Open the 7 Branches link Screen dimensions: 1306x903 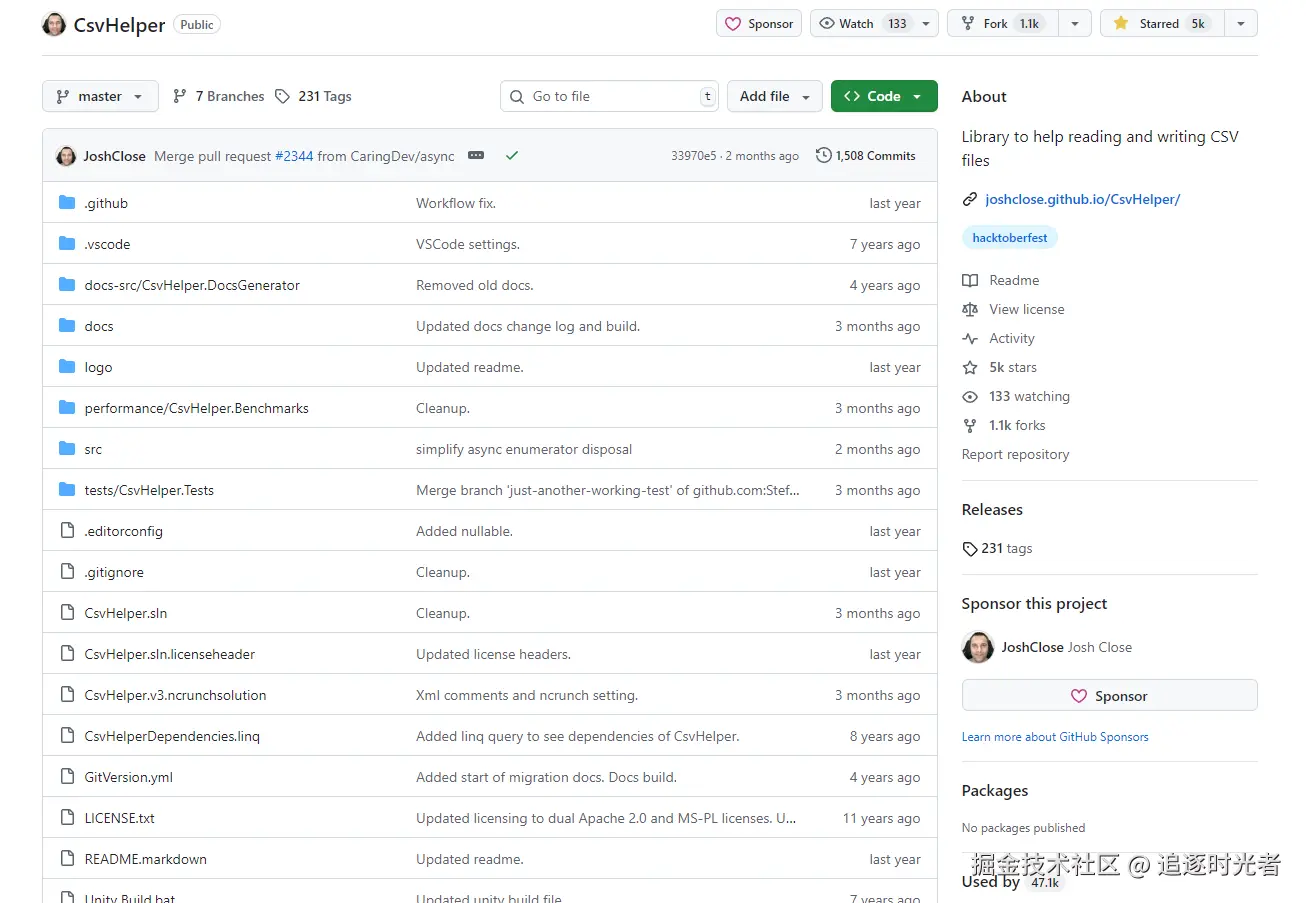click(x=218, y=96)
